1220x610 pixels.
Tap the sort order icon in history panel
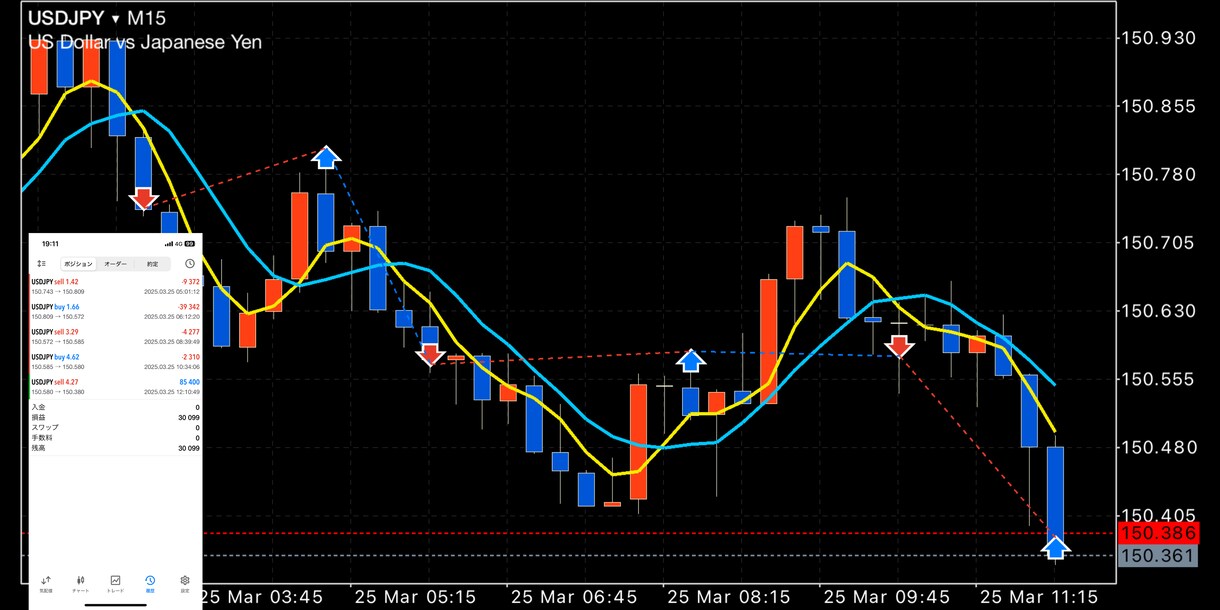click(41, 263)
